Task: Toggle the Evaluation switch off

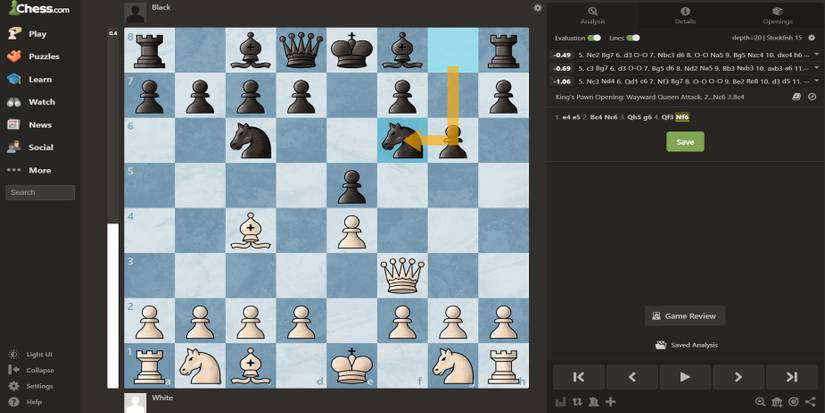Action: (594, 38)
